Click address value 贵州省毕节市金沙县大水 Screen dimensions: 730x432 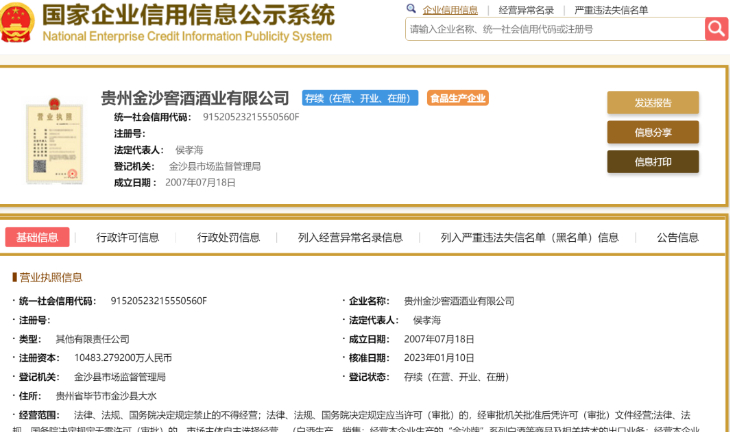[x=106, y=396]
